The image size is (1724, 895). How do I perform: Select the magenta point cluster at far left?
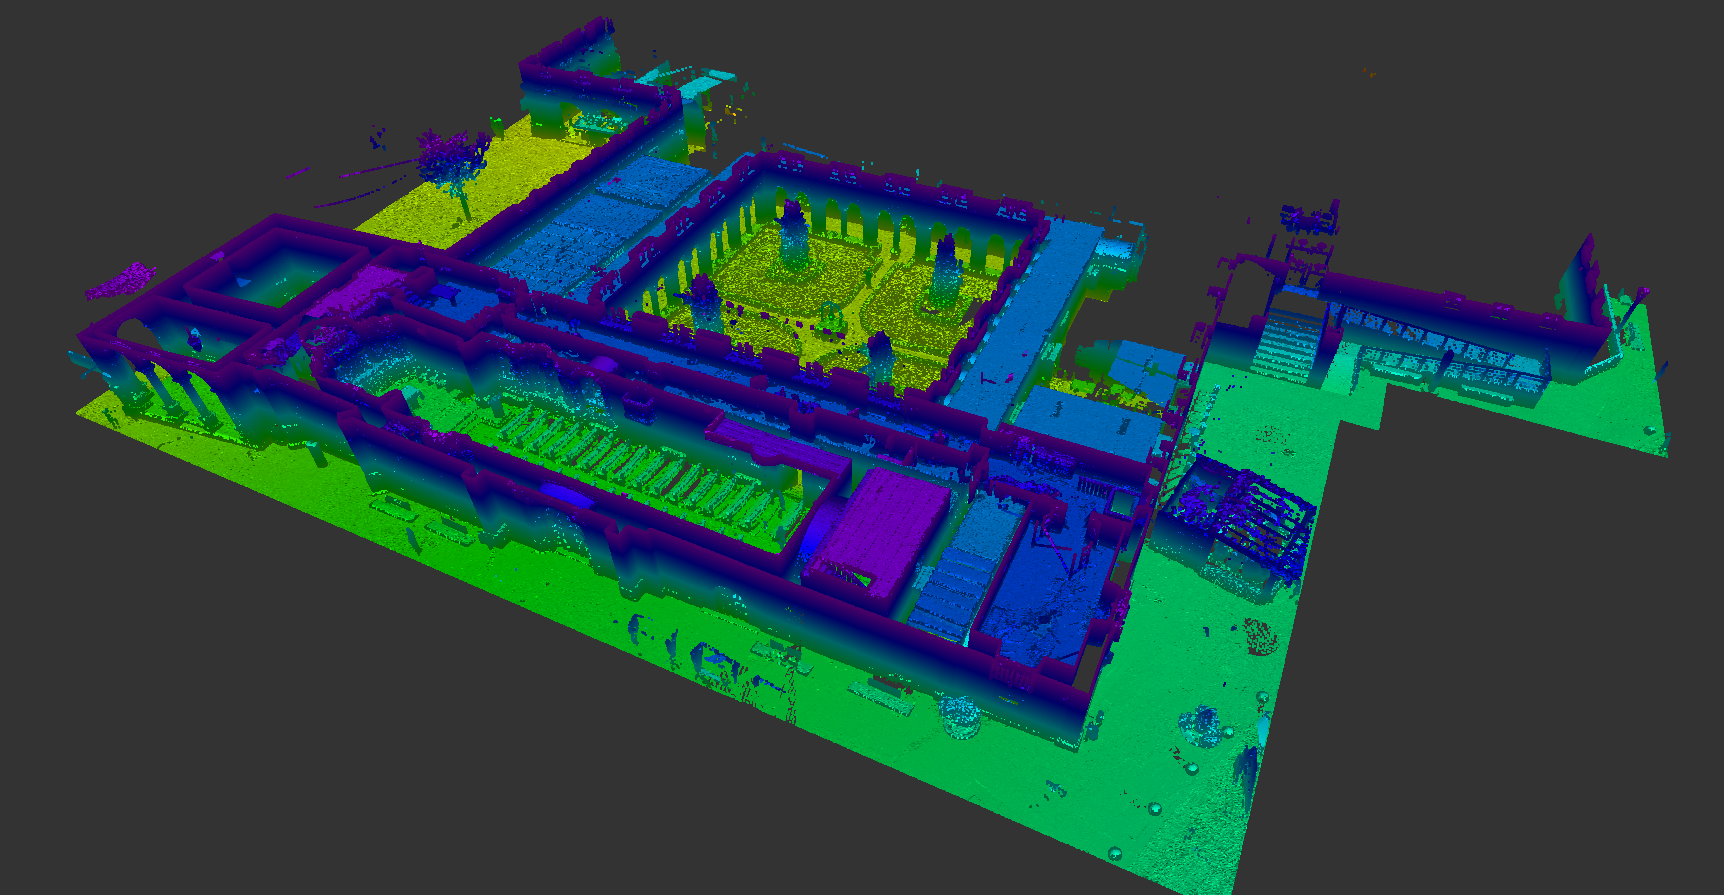[x=118, y=281]
